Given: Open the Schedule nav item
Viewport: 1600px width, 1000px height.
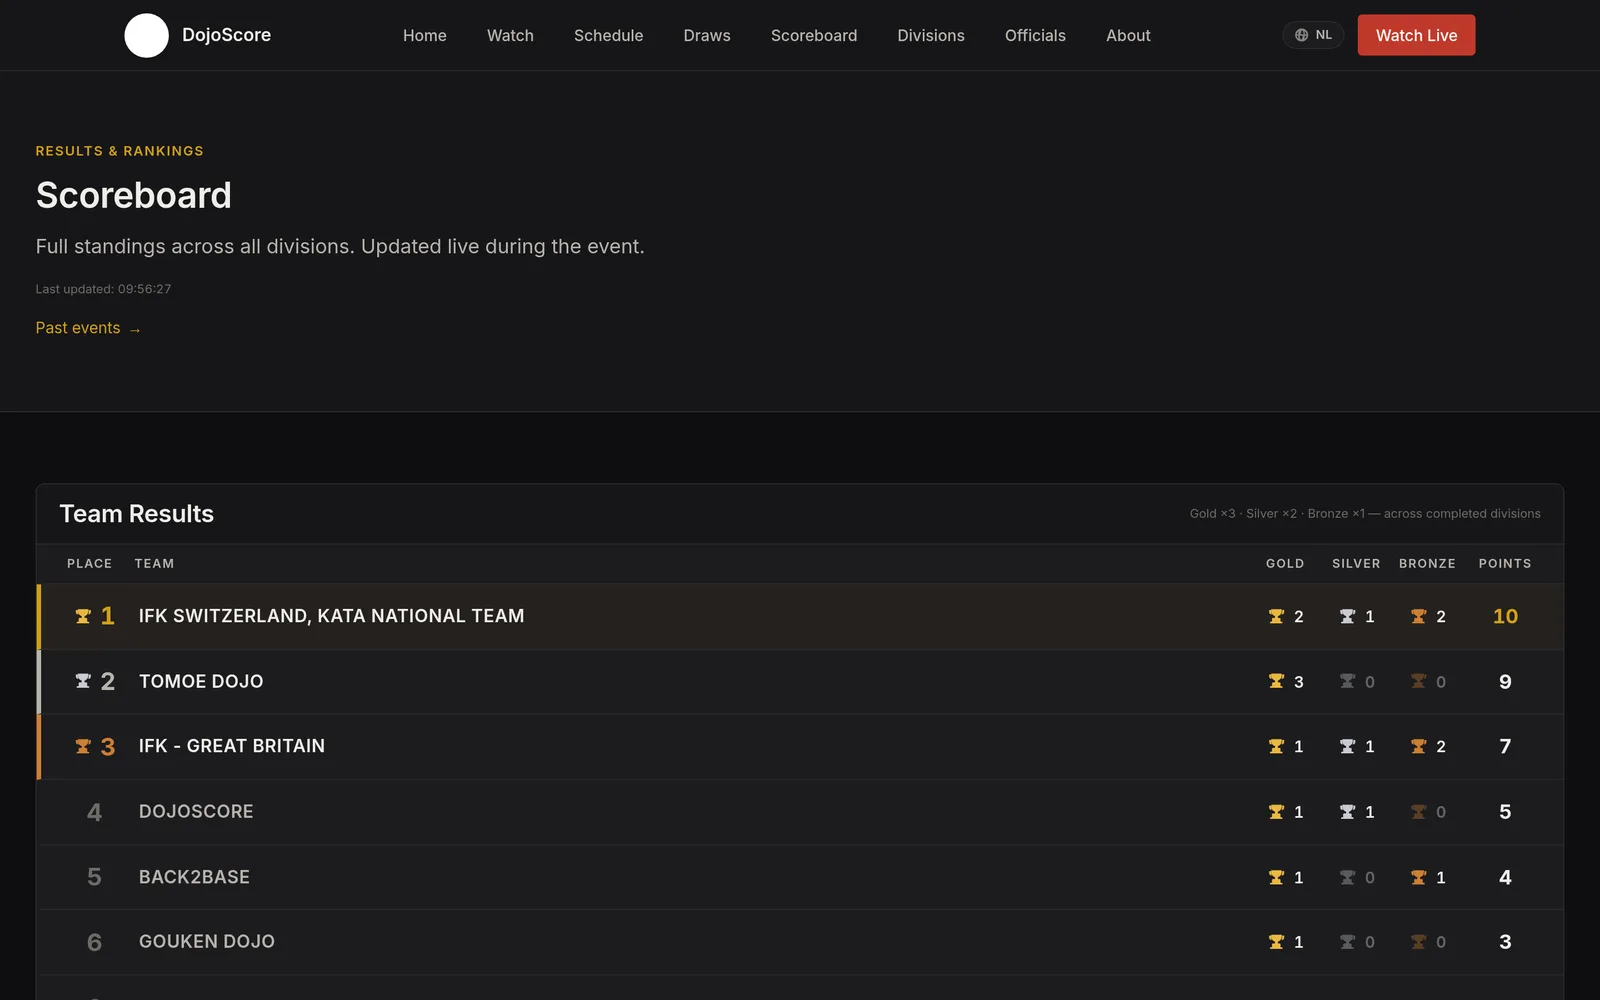Looking at the screenshot, I should tap(608, 35).
